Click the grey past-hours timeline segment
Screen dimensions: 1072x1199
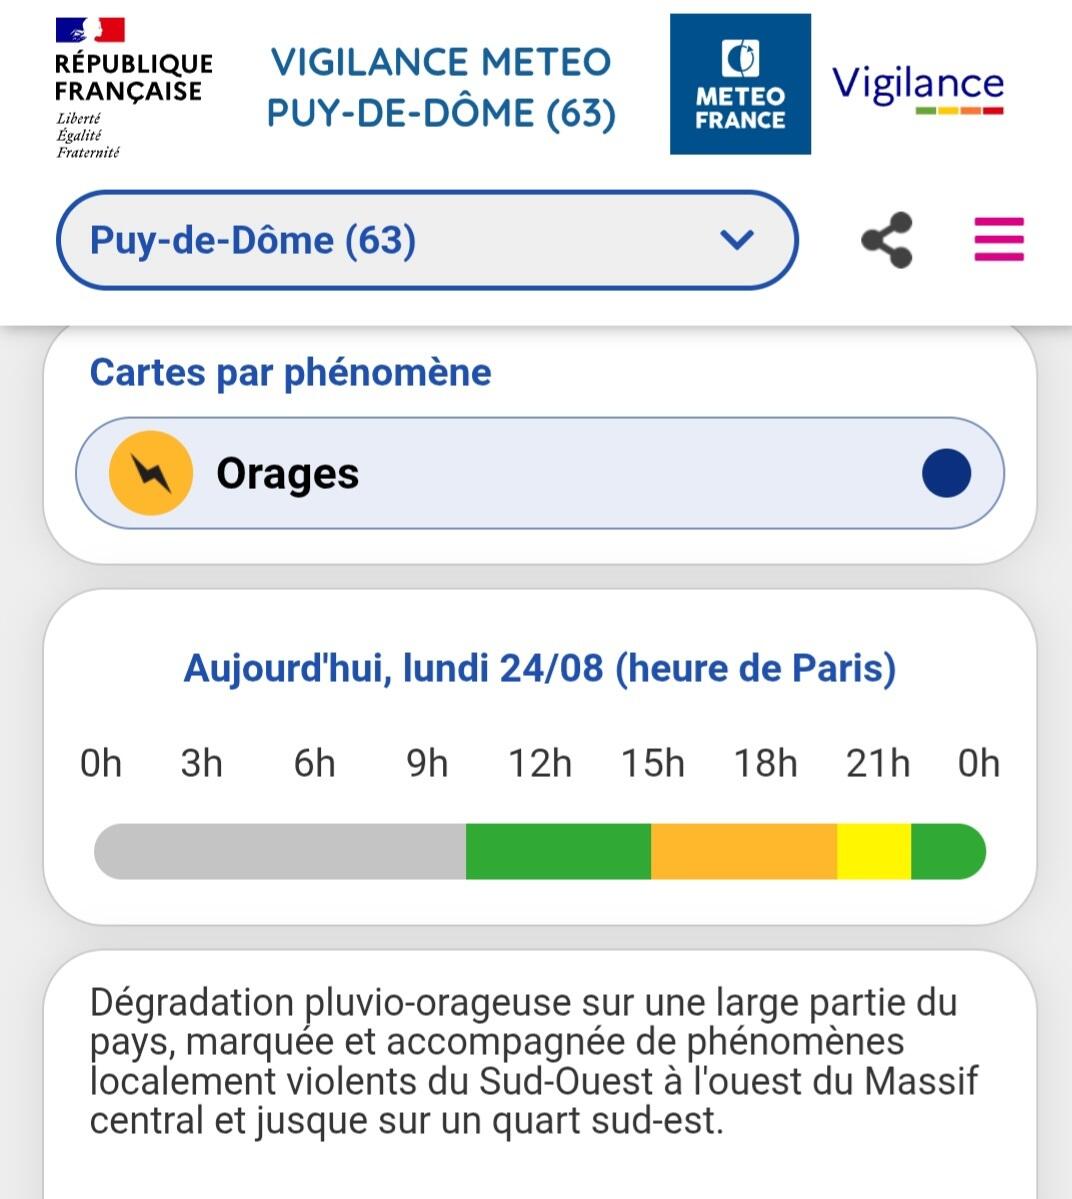280,851
